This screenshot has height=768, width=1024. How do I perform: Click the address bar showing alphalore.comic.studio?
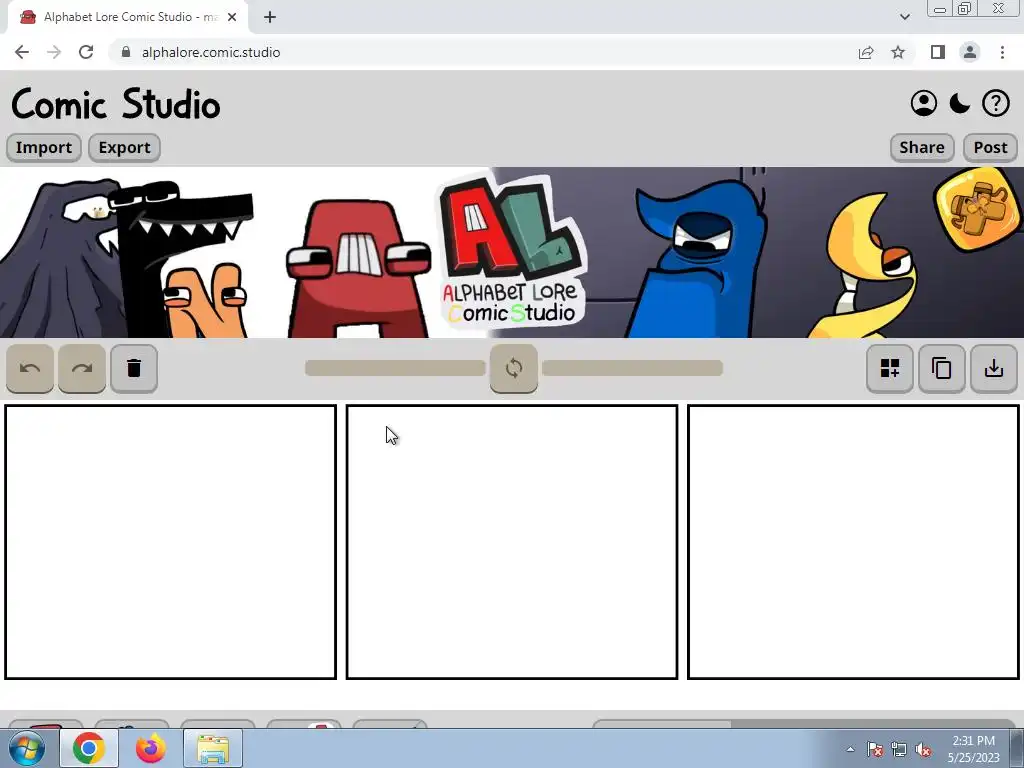tap(512, 52)
